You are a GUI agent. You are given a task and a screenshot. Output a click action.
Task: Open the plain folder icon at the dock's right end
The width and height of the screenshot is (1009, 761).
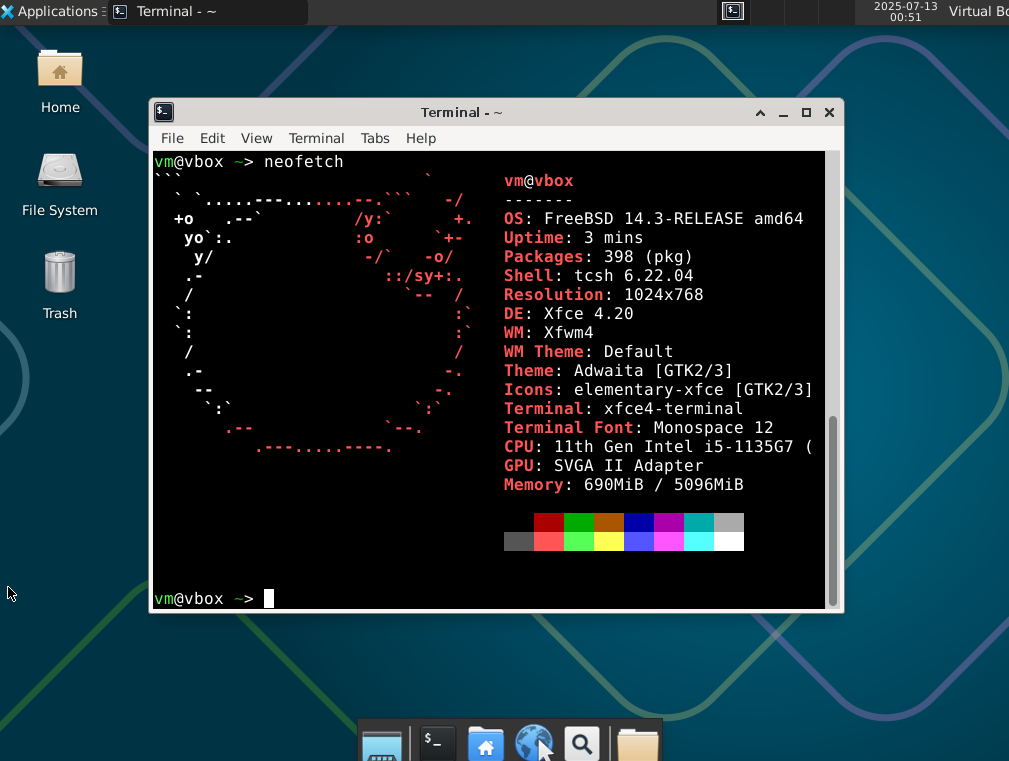point(638,745)
